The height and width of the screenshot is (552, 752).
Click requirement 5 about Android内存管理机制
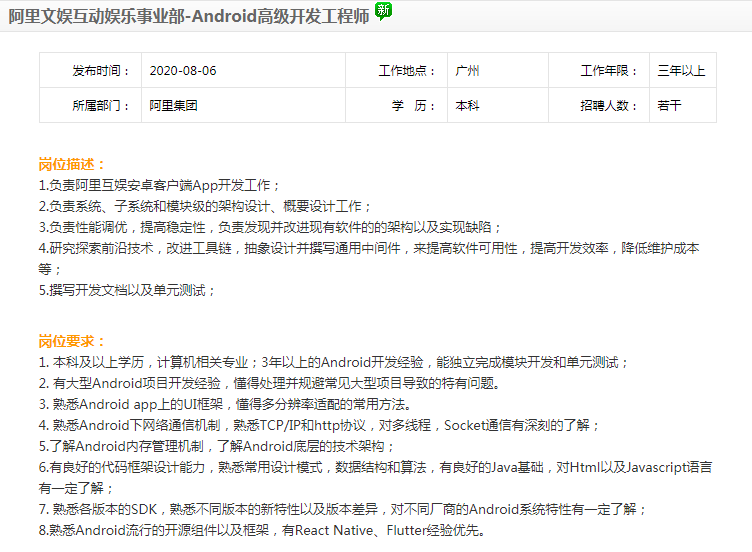click(x=216, y=446)
